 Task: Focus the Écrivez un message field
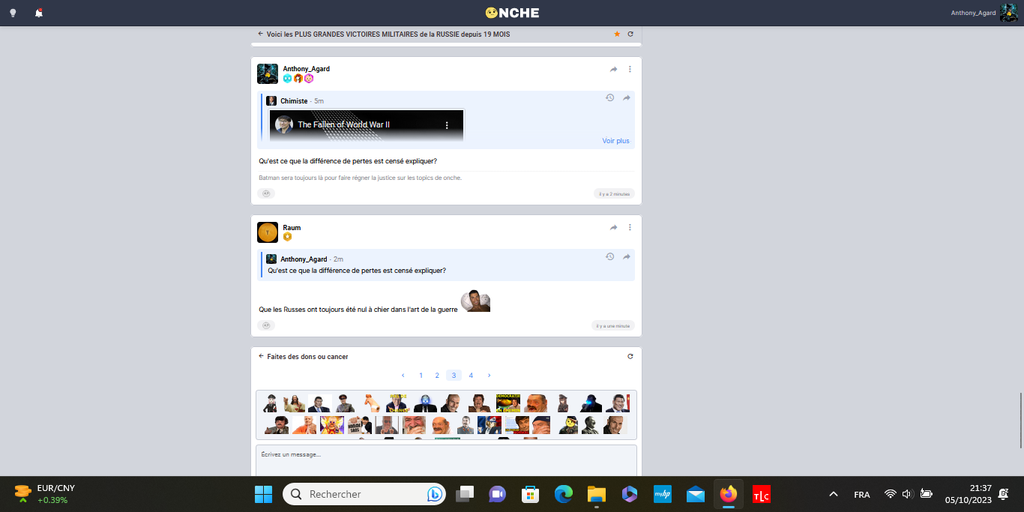445,460
